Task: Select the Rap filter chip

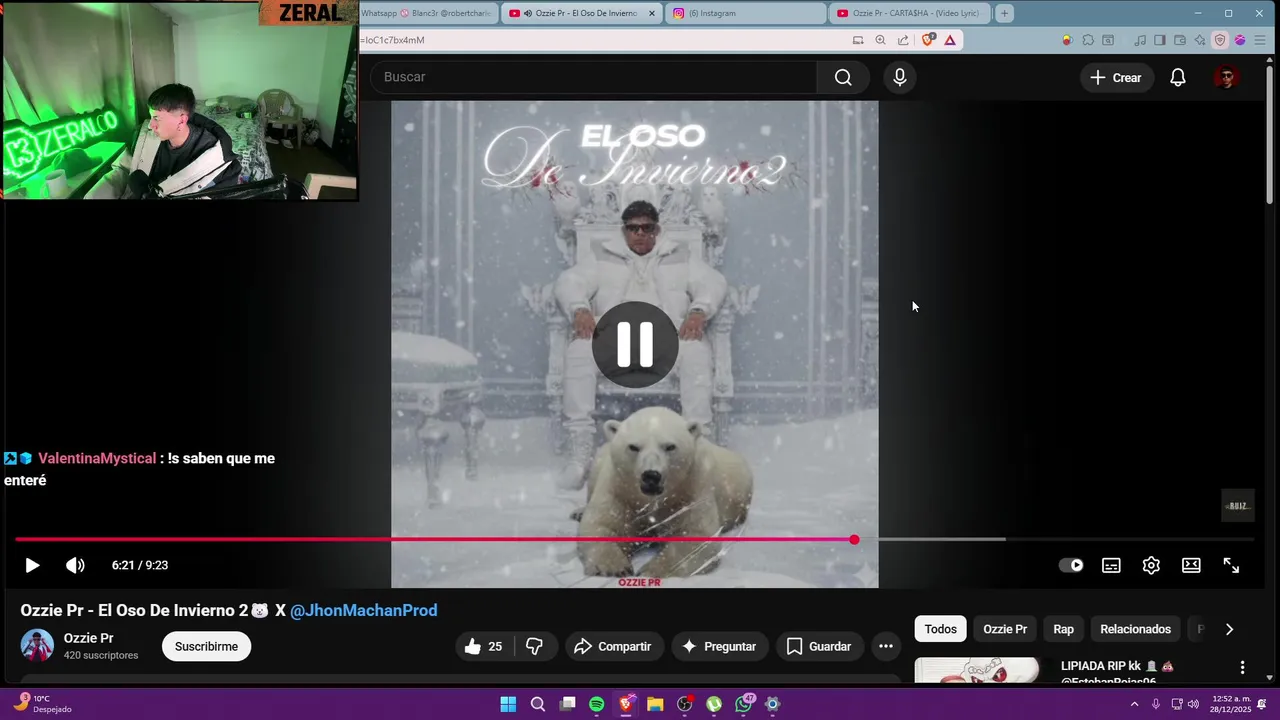Action: (1063, 629)
